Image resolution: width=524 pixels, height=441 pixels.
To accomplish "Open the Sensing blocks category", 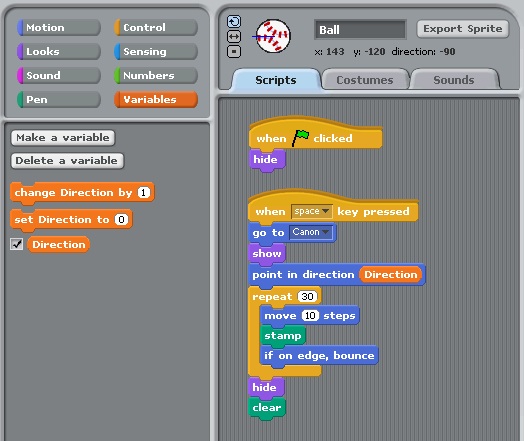I will 156,51.
